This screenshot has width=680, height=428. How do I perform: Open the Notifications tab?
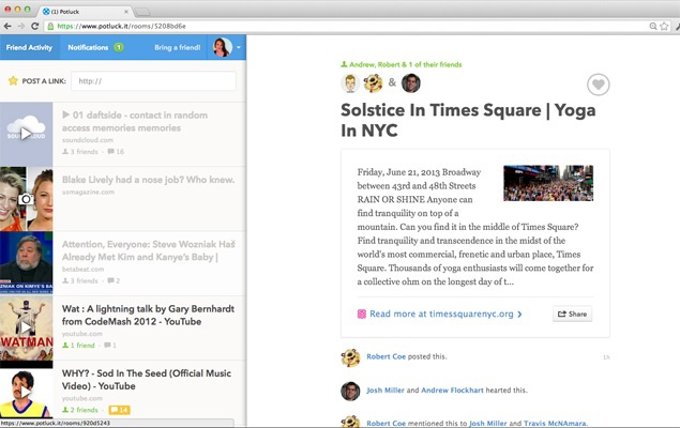pos(88,47)
